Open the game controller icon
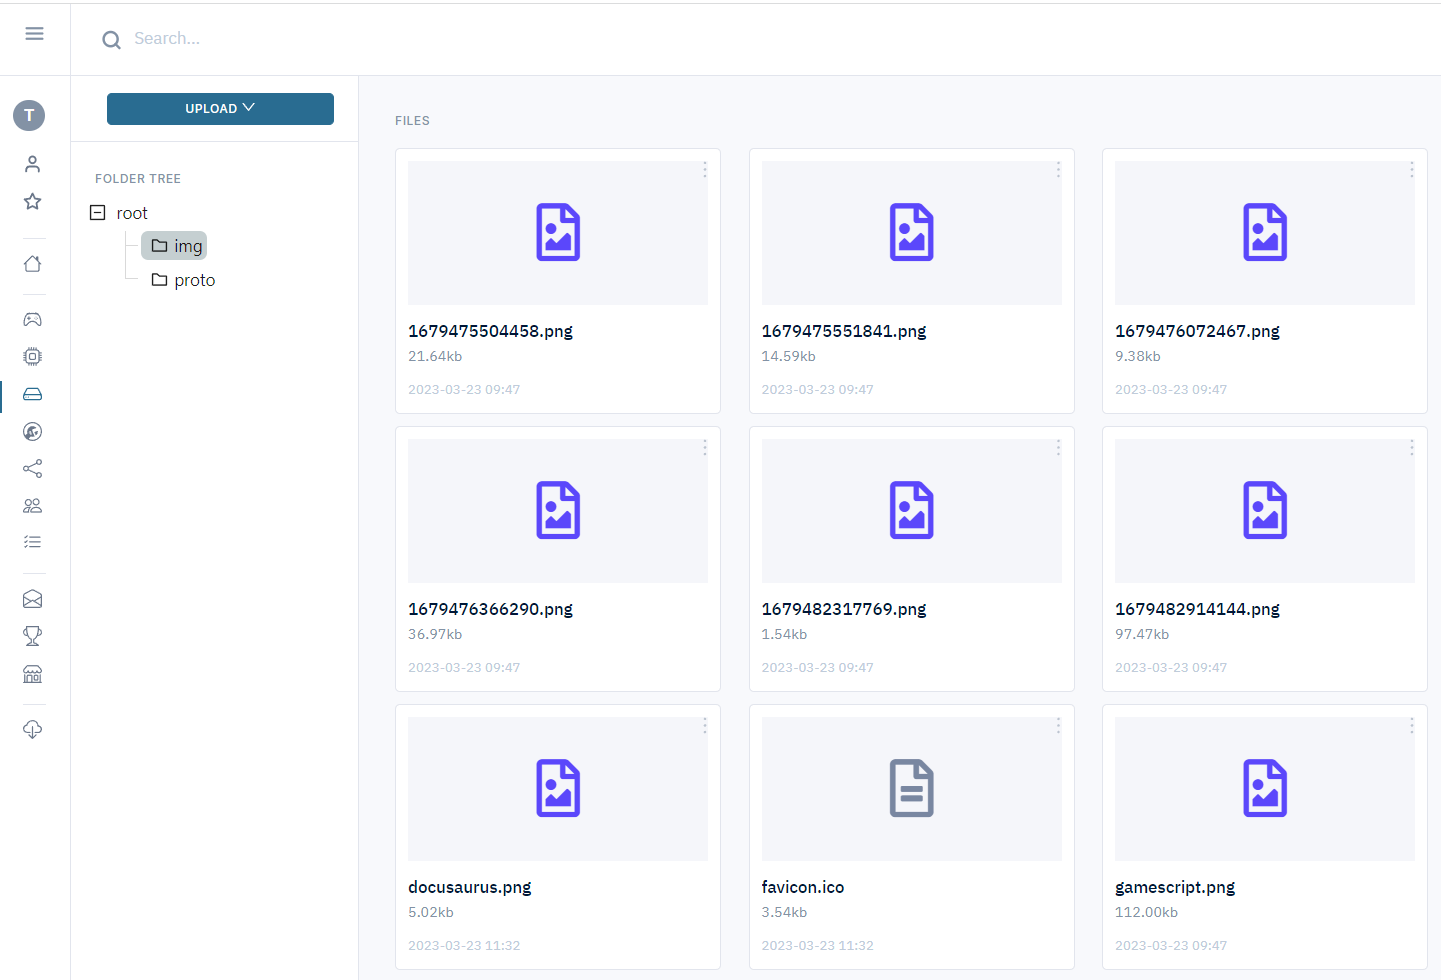This screenshot has width=1441, height=980. tap(32, 319)
